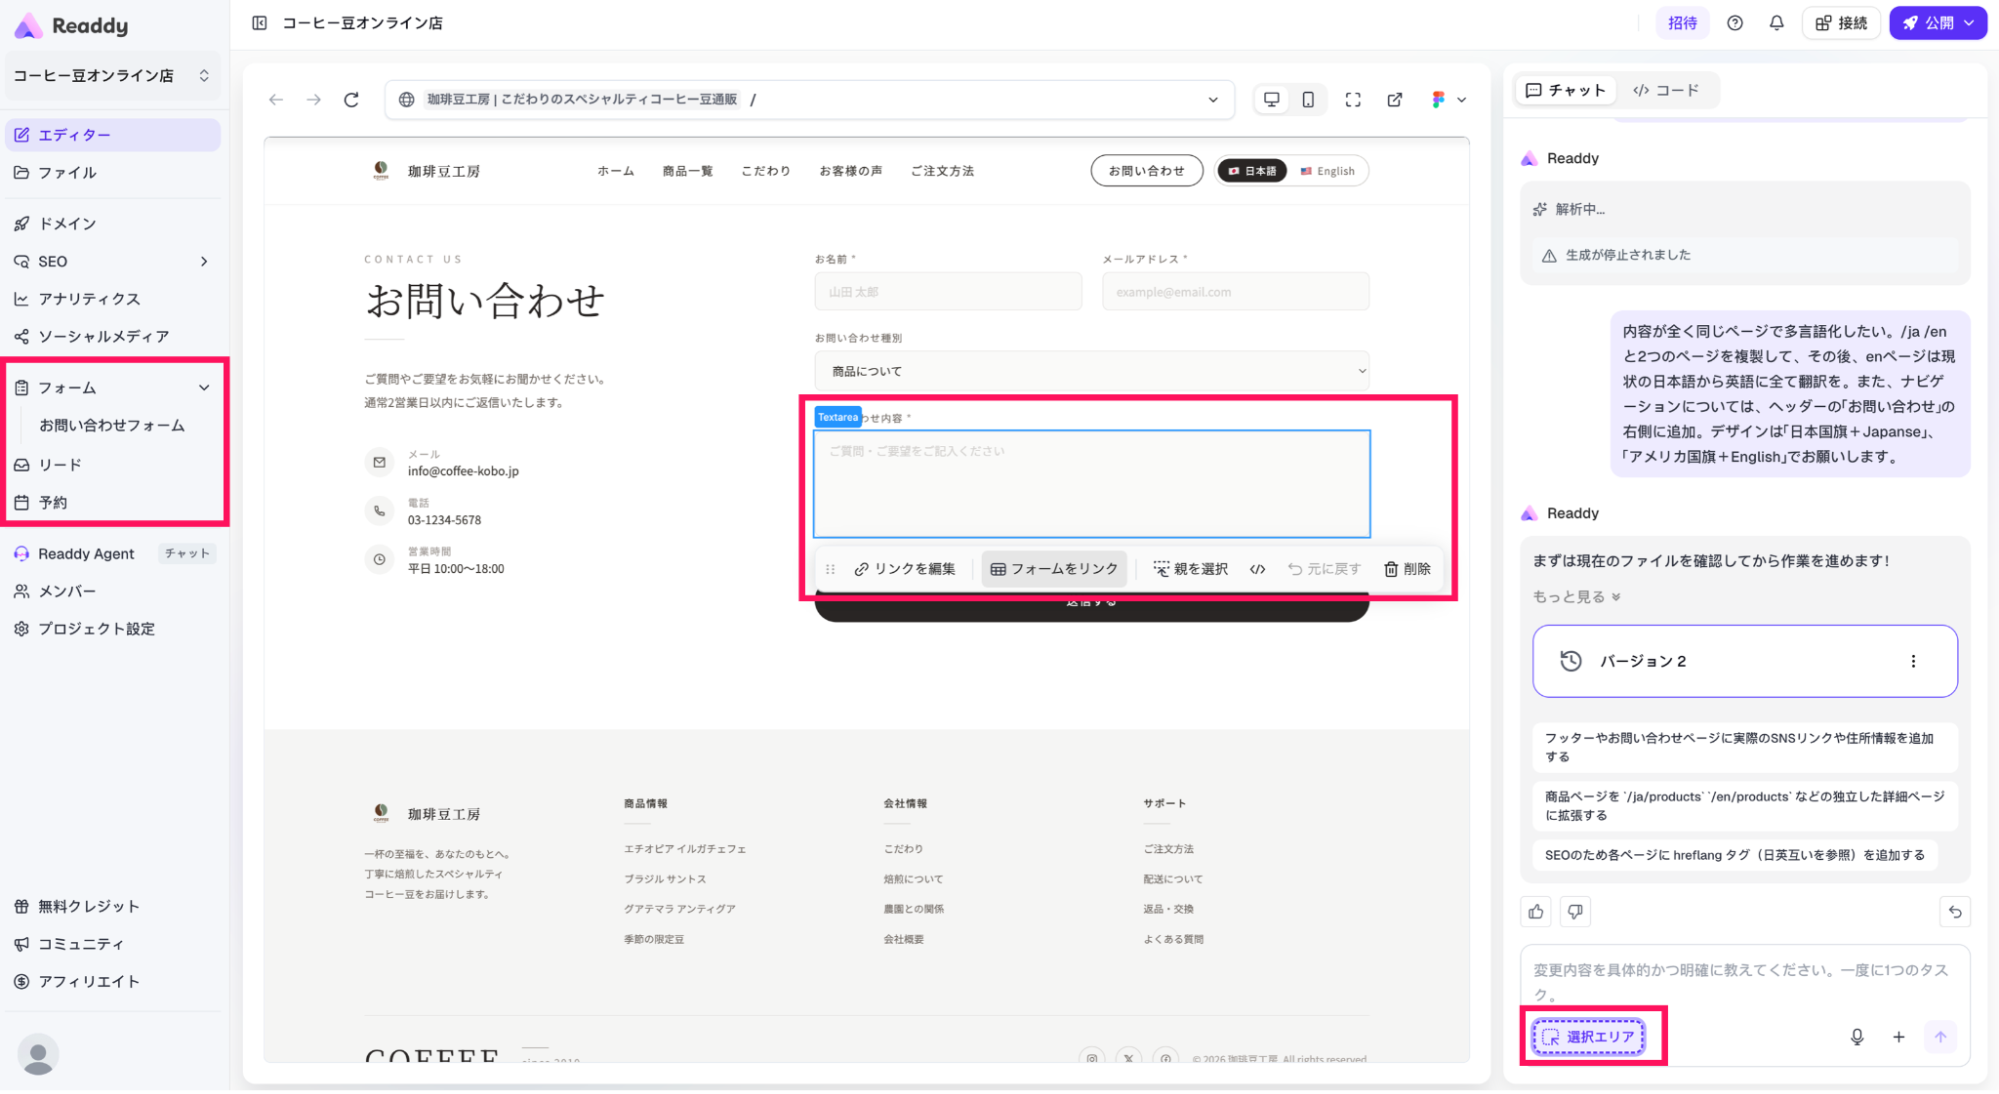Toggle 選択エリア selection mode
This screenshot has width=1999, height=1094.
(x=1588, y=1037)
